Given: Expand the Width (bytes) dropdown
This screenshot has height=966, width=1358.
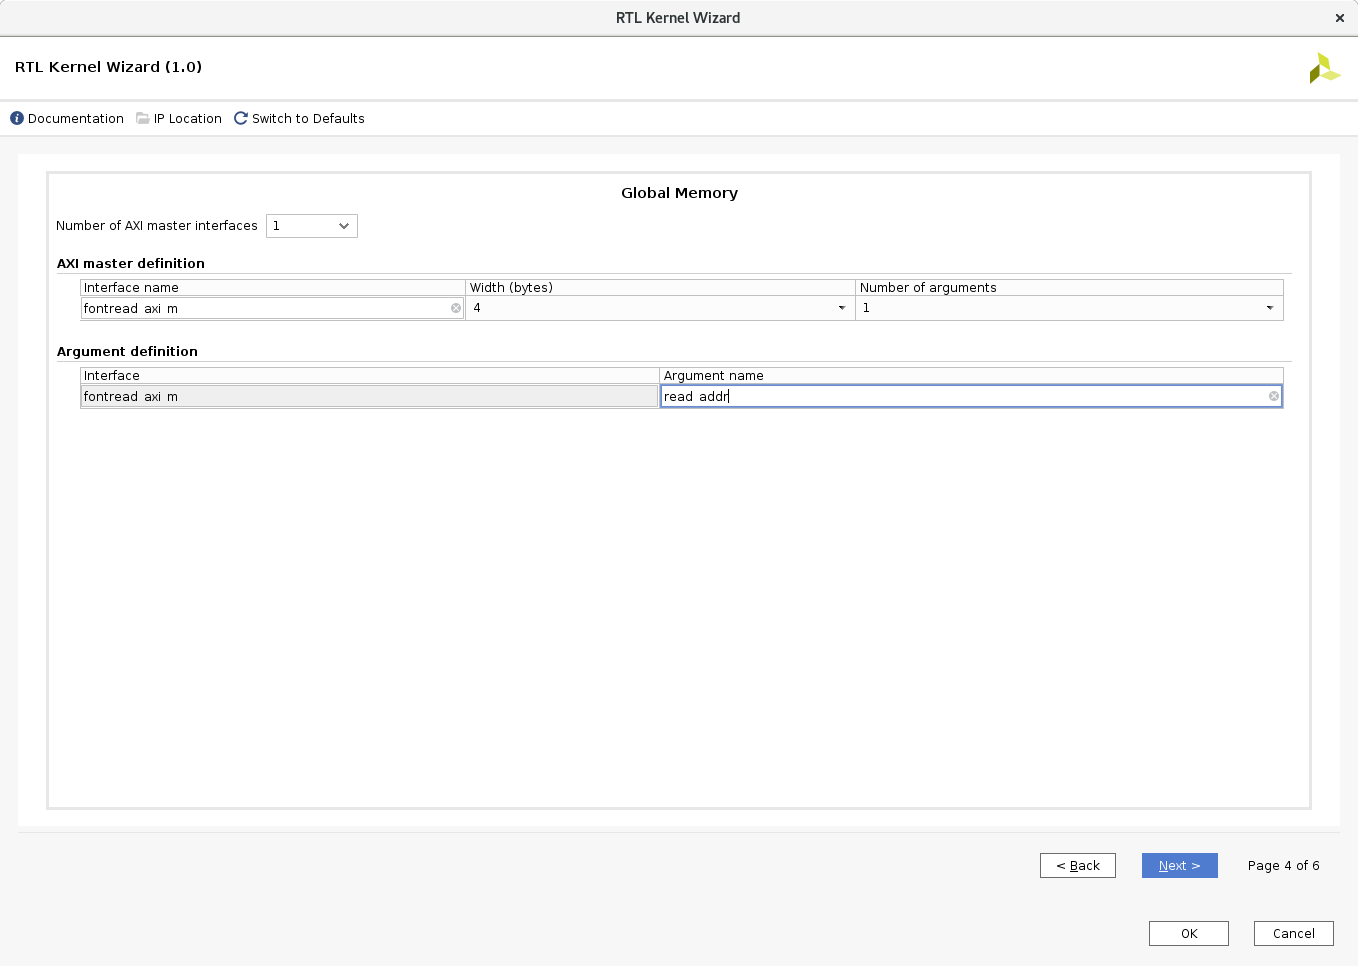Looking at the screenshot, I should click(841, 308).
